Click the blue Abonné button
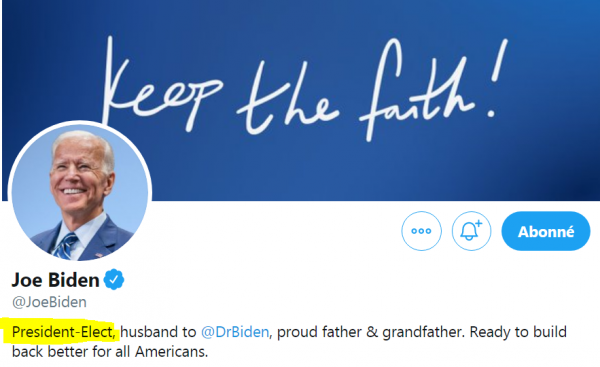The image size is (600, 367). (x=546, y=231)
